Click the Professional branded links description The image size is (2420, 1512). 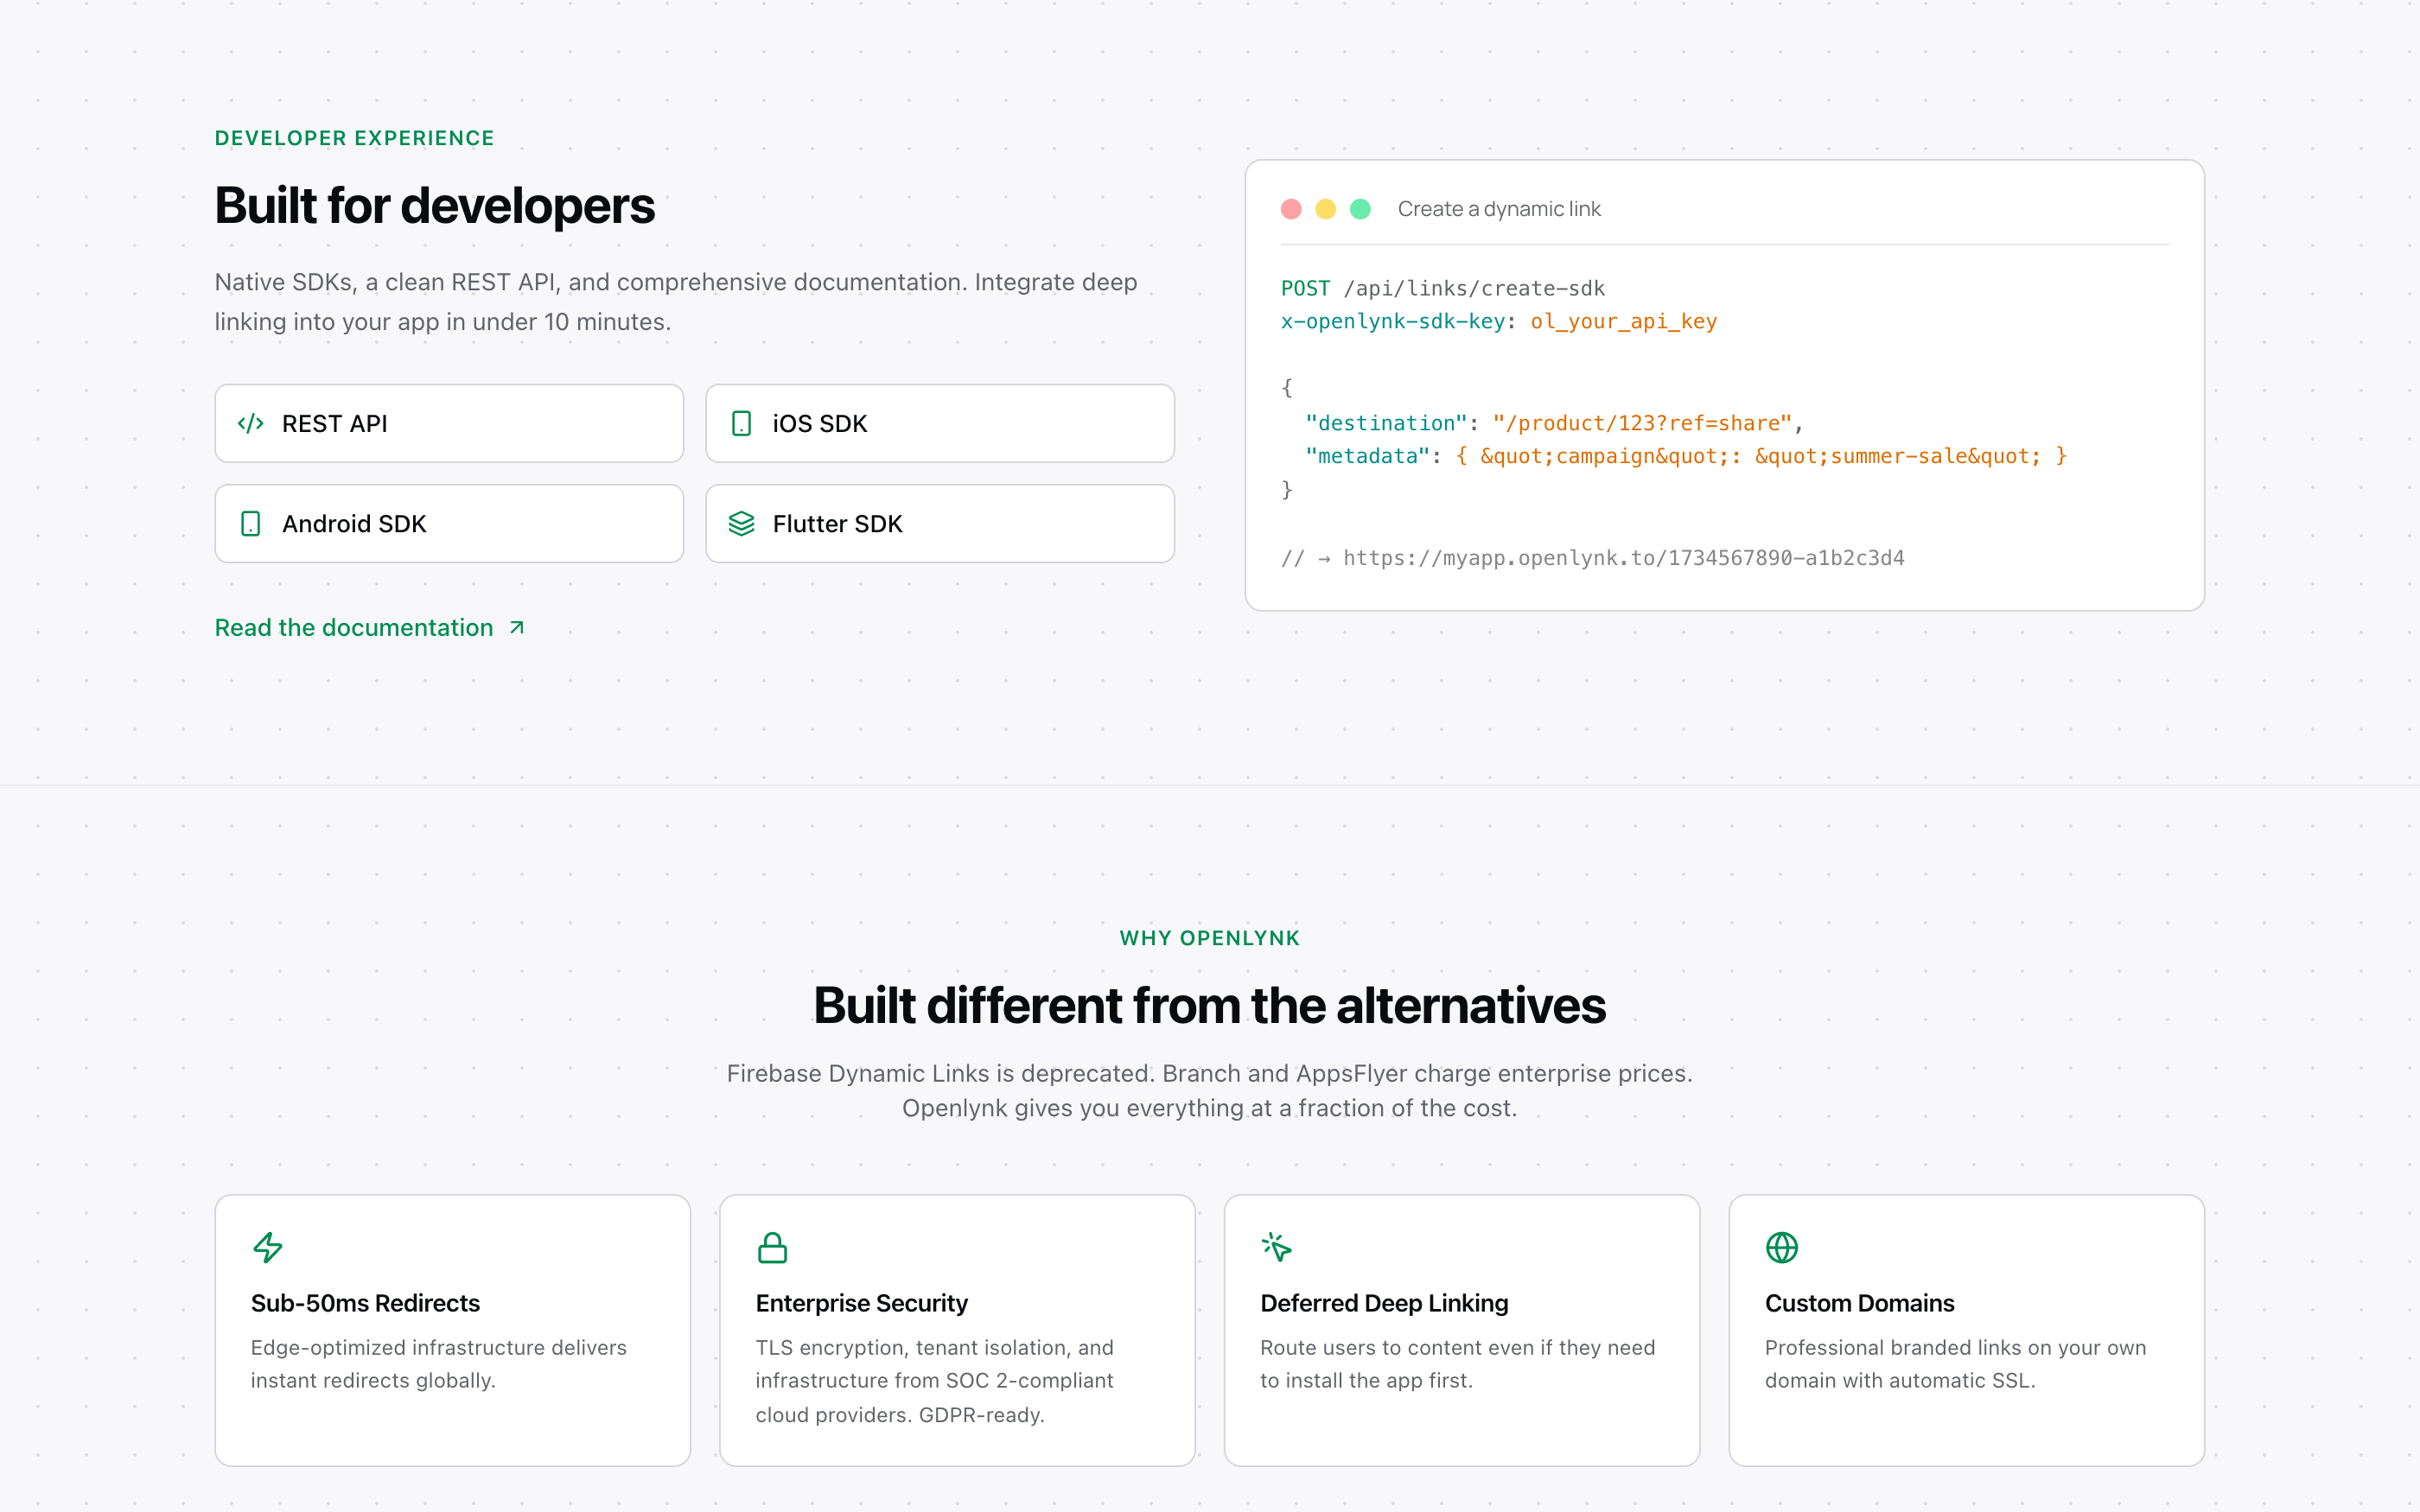pyautogui.click(x=1956, y=1364)
